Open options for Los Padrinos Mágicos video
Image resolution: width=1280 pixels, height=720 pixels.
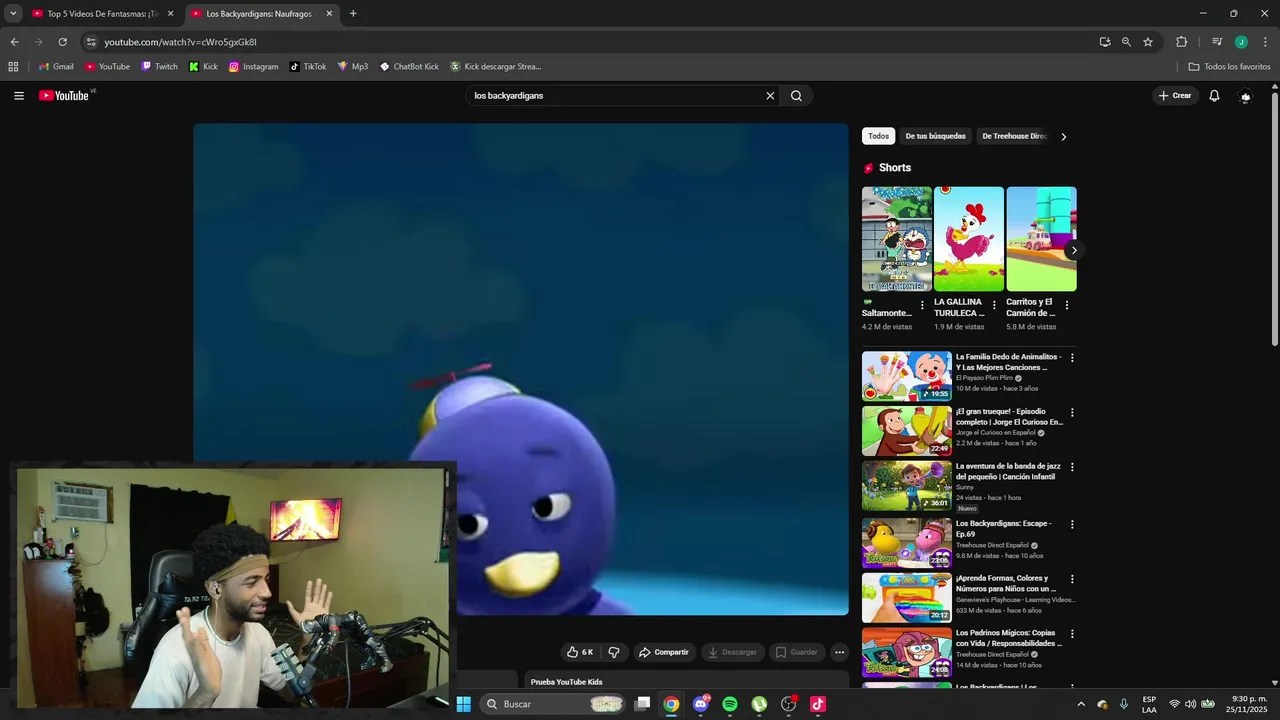click(1072, 634)
